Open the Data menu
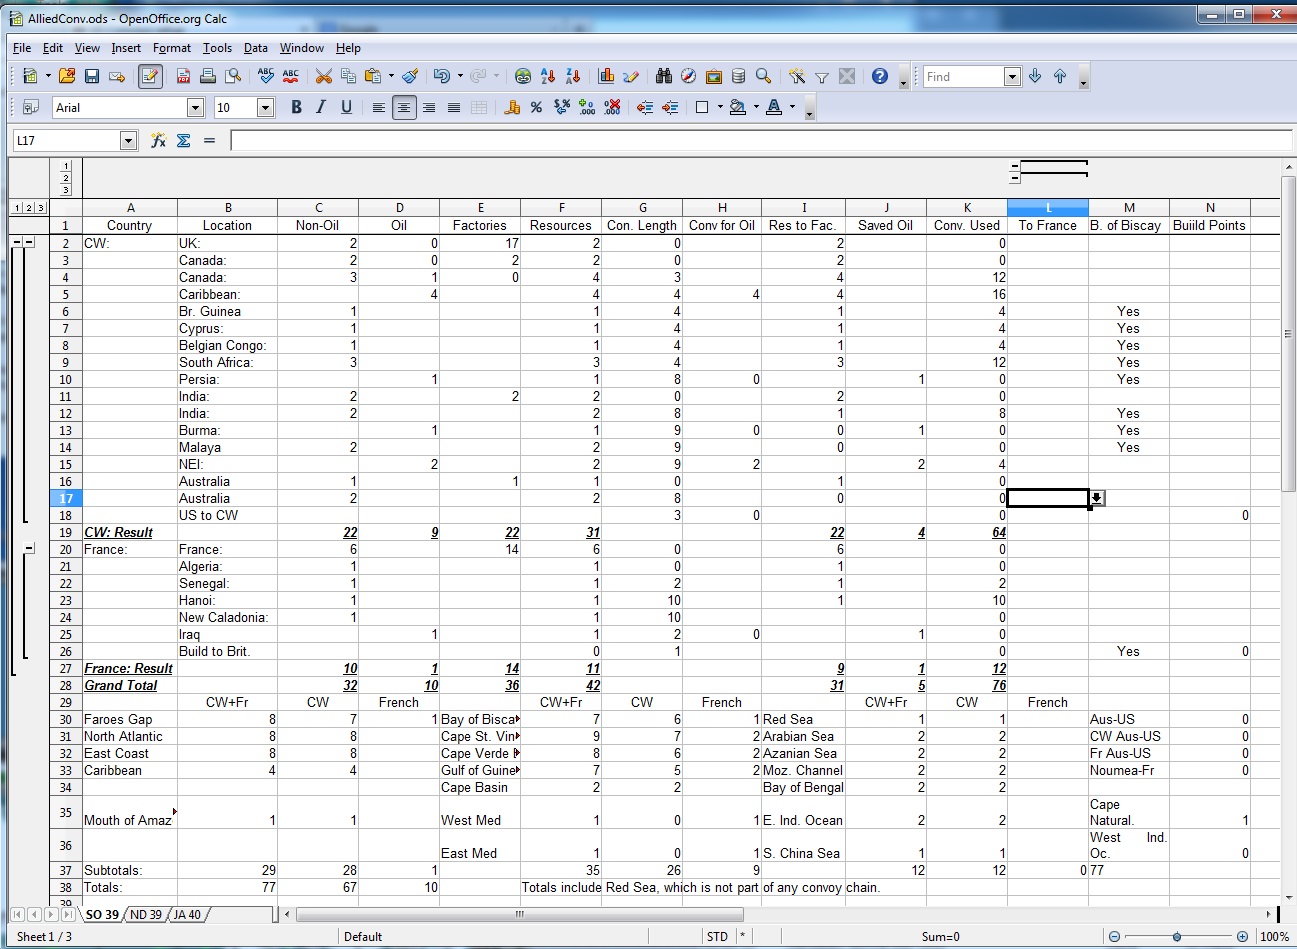 tap(257, 48)
